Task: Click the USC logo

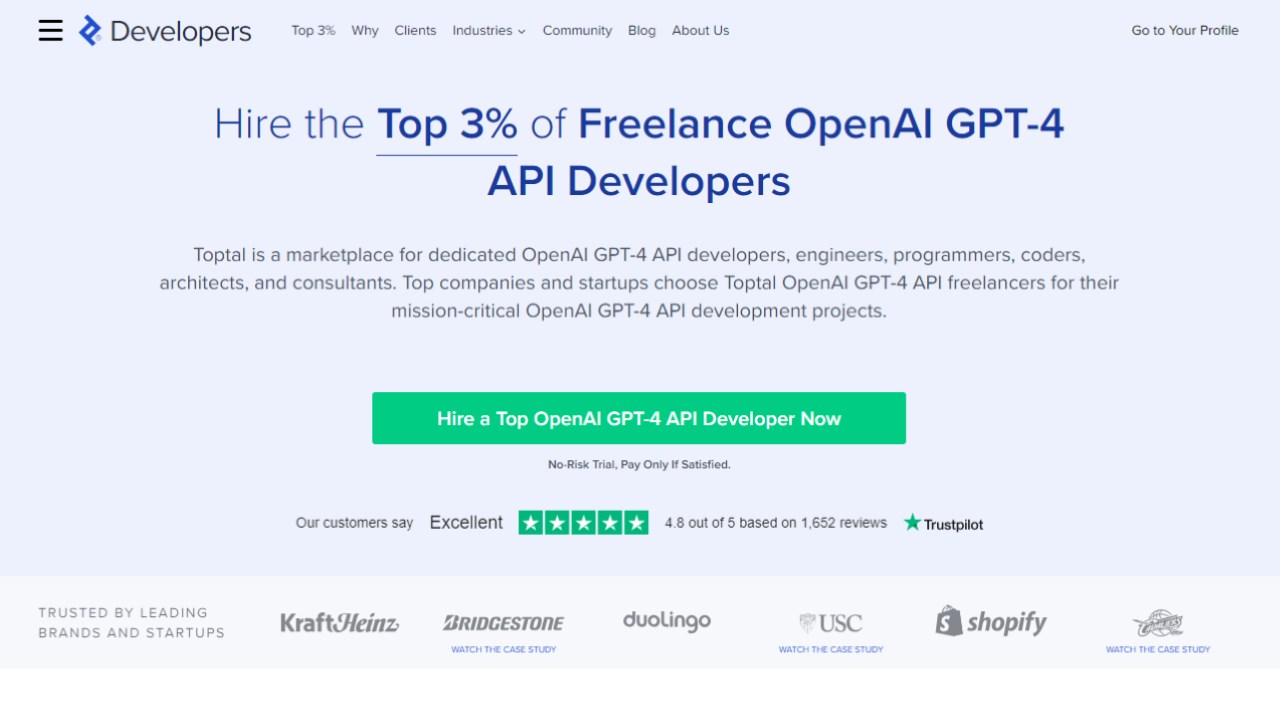Action: [831, 623]
